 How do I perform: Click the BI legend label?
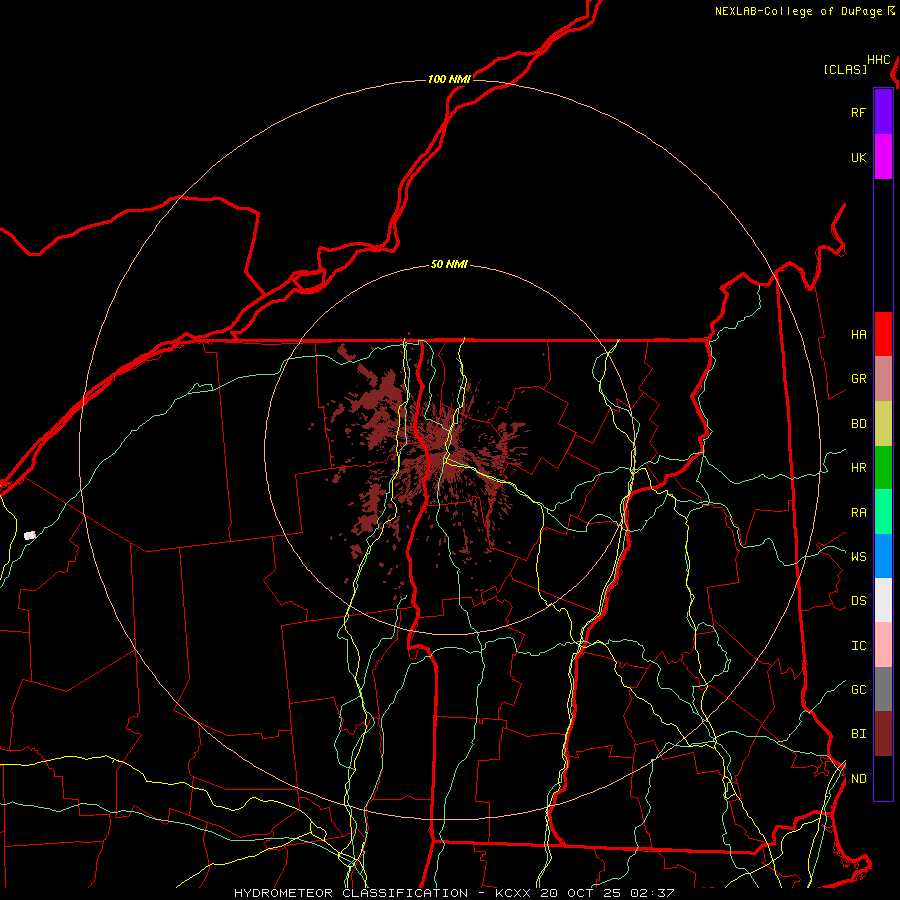(x=858, y=734)
